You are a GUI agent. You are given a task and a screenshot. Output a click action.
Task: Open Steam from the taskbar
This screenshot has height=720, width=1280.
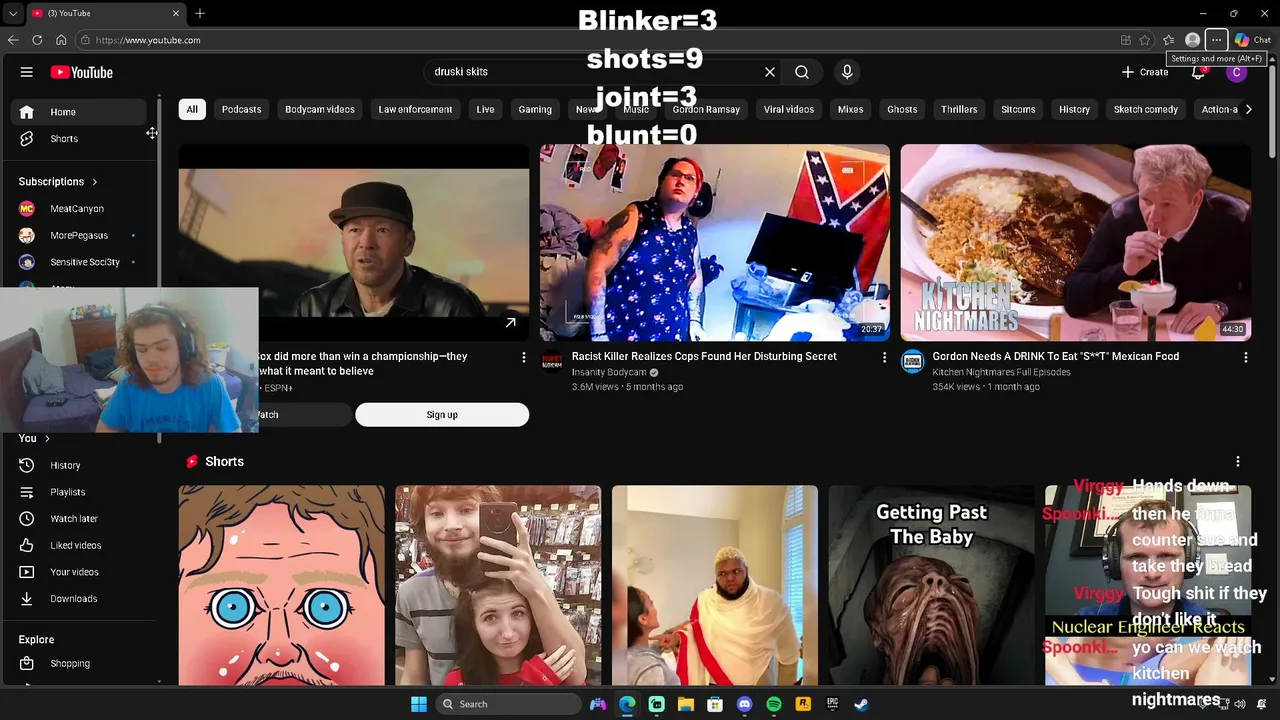(x=861, y=704)
